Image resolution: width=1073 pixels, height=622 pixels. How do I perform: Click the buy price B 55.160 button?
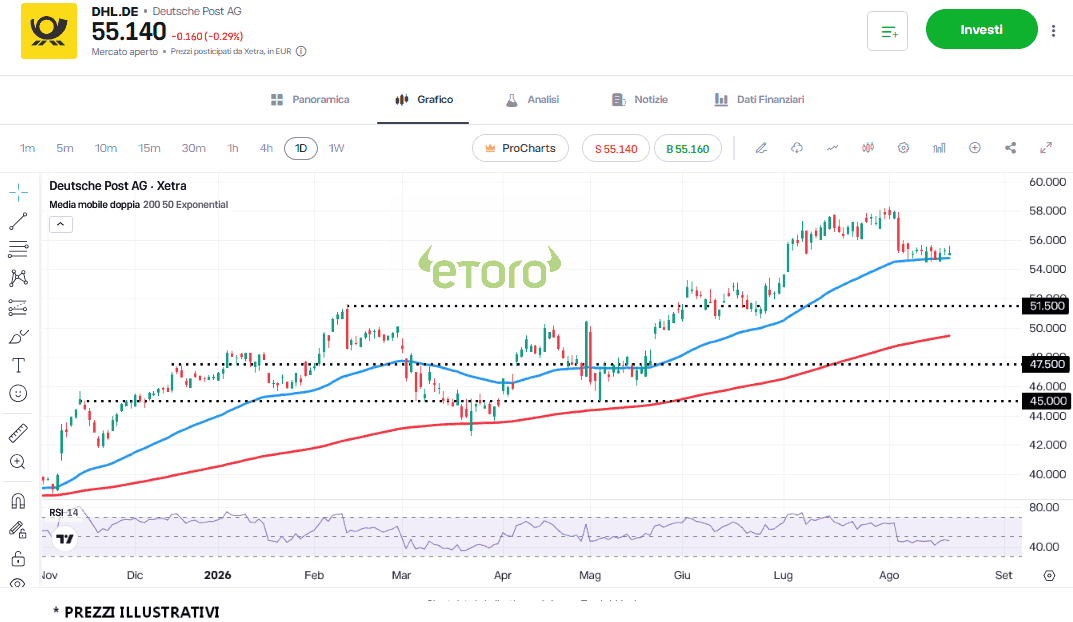tap(688, 148)
